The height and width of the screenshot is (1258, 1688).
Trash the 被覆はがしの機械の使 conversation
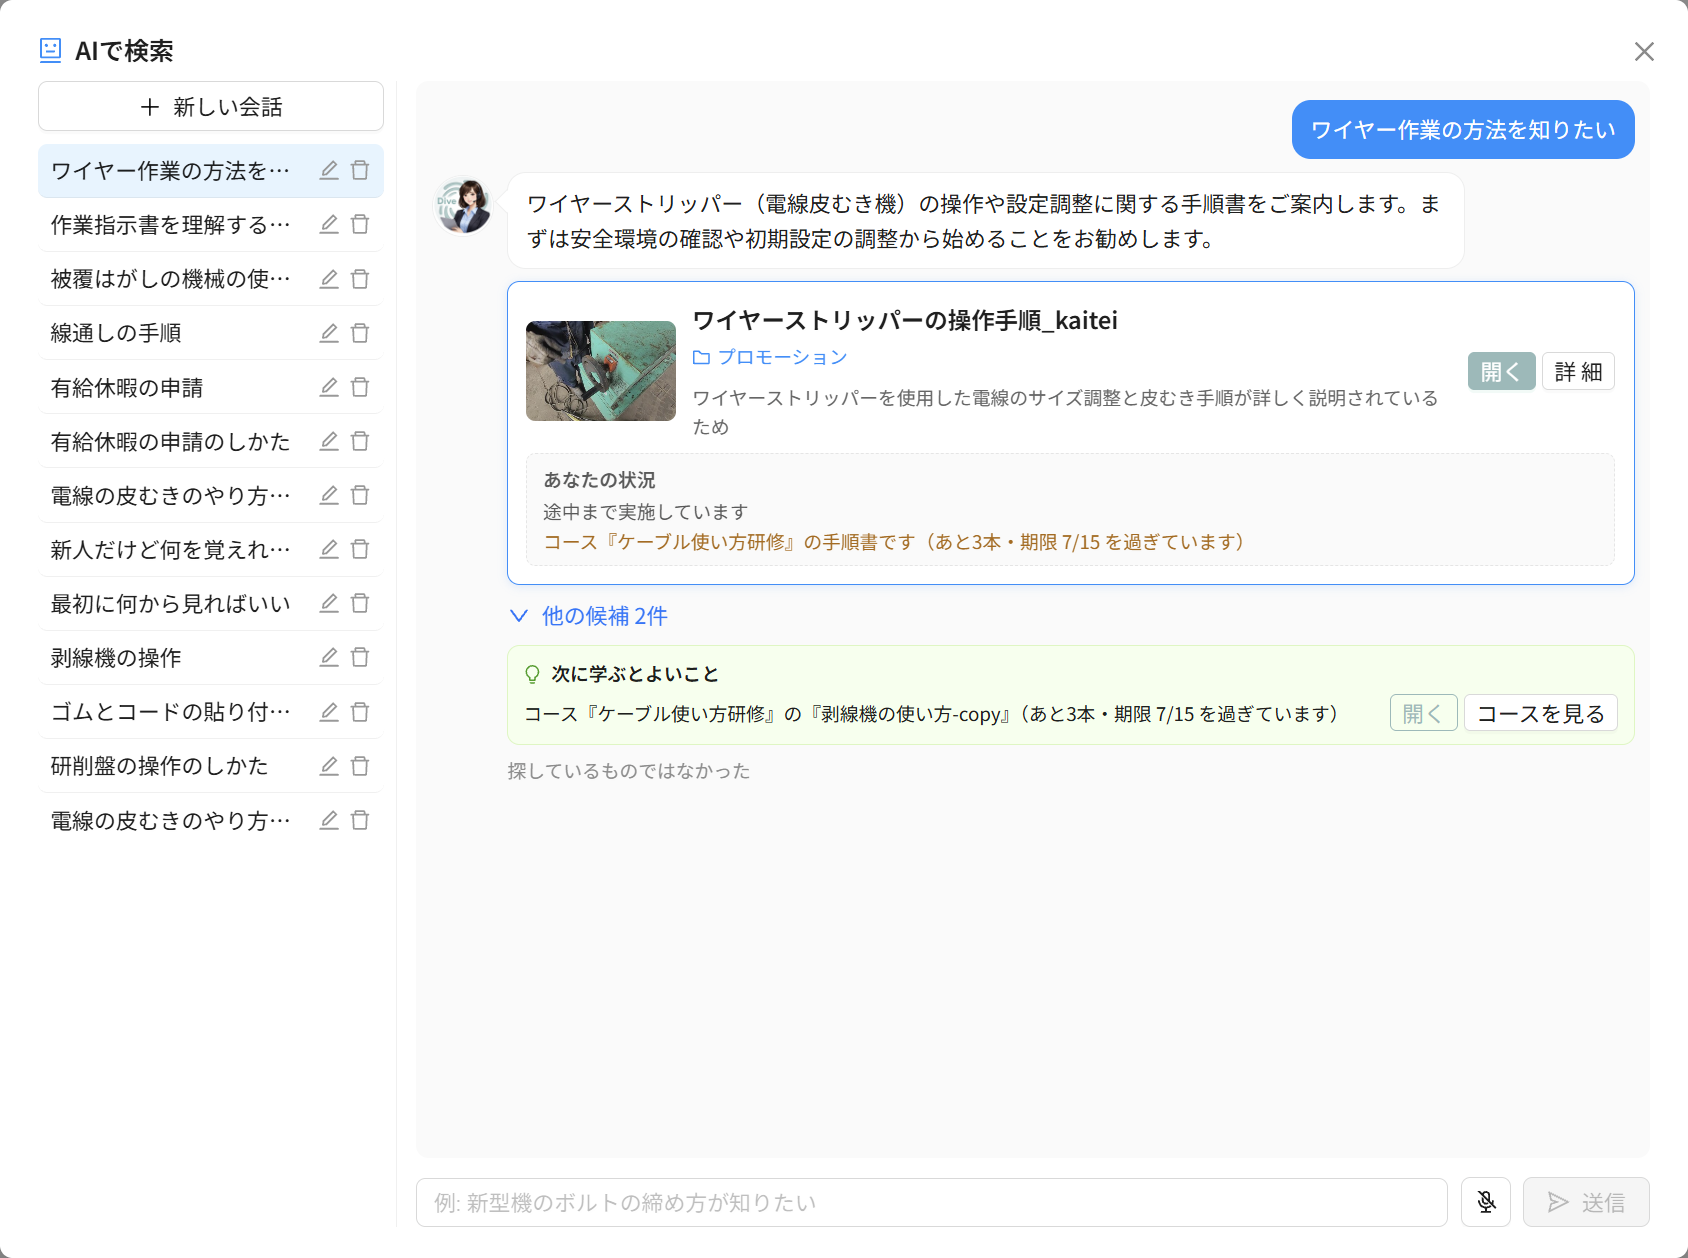click(360, 279)
